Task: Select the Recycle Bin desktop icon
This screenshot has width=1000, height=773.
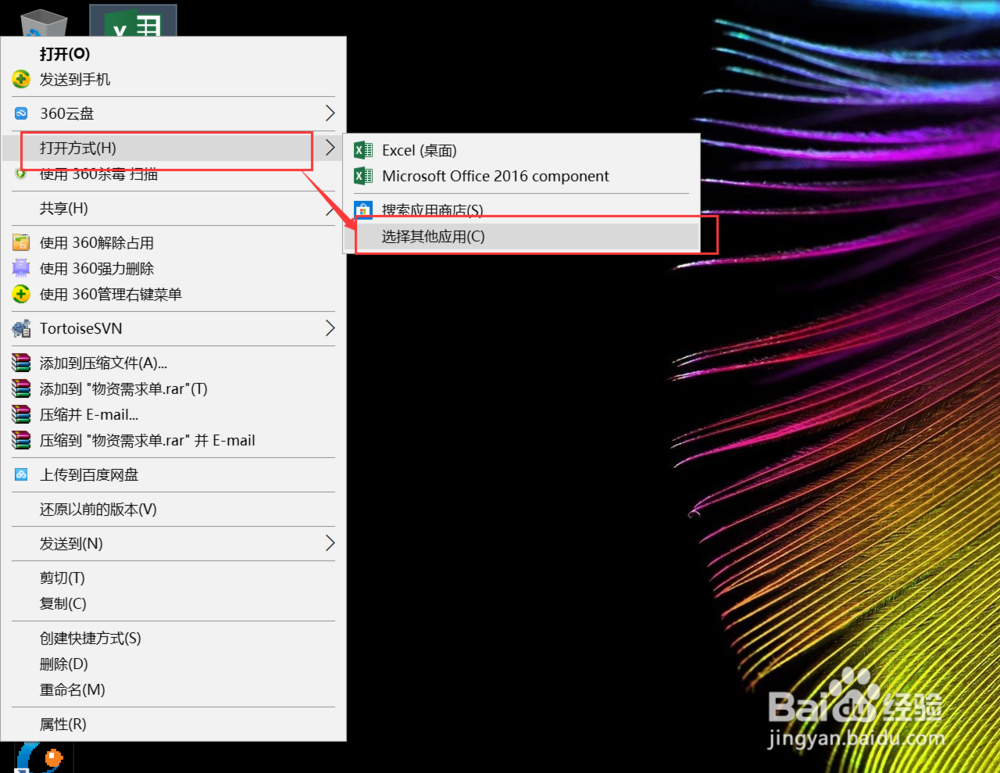Action: [44, 23]
